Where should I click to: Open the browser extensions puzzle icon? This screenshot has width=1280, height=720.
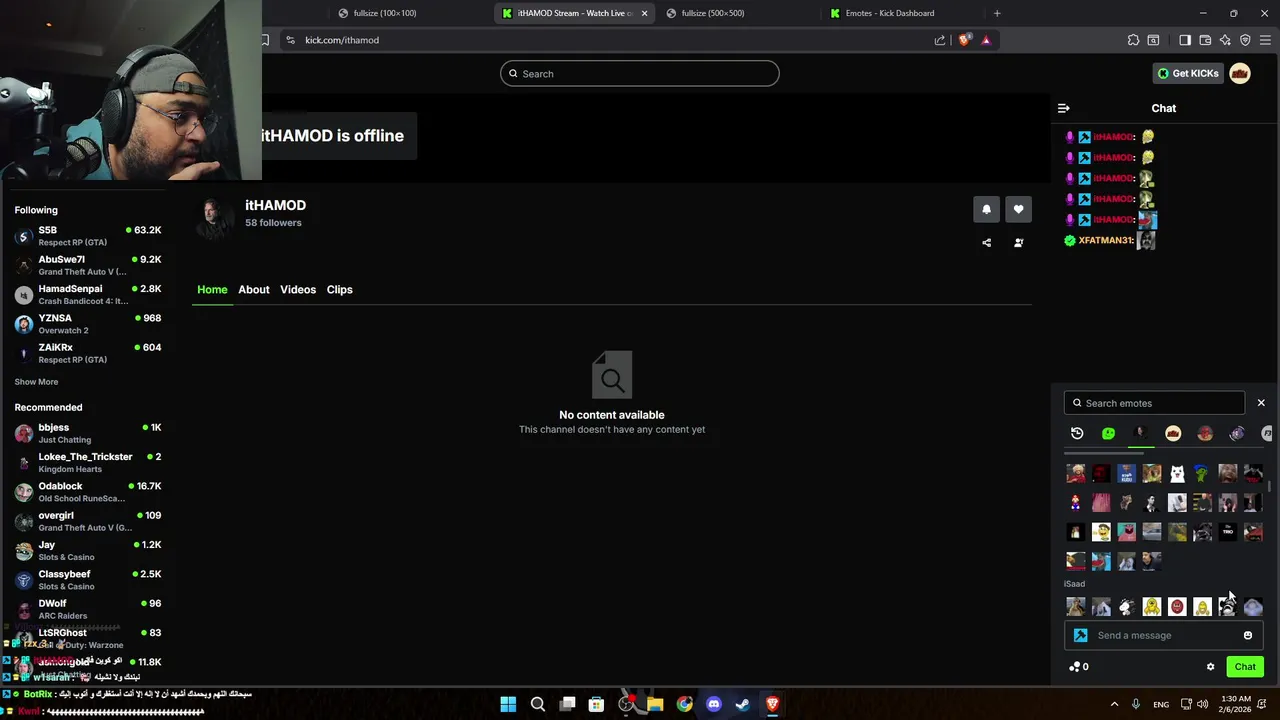1133,40
